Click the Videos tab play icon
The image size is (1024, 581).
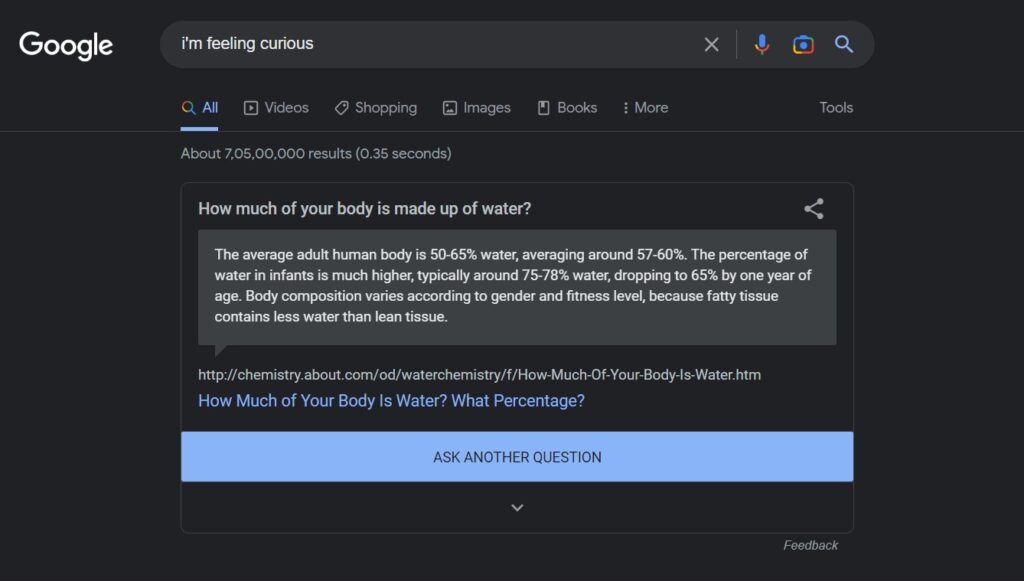coord(251,108)
